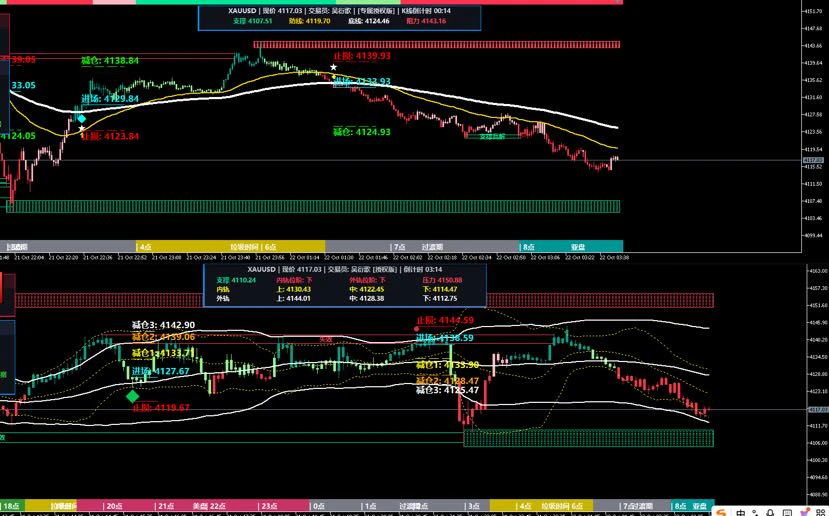
Task: Click 外轨 上: 4144.01 value
Action: [293, 299]
